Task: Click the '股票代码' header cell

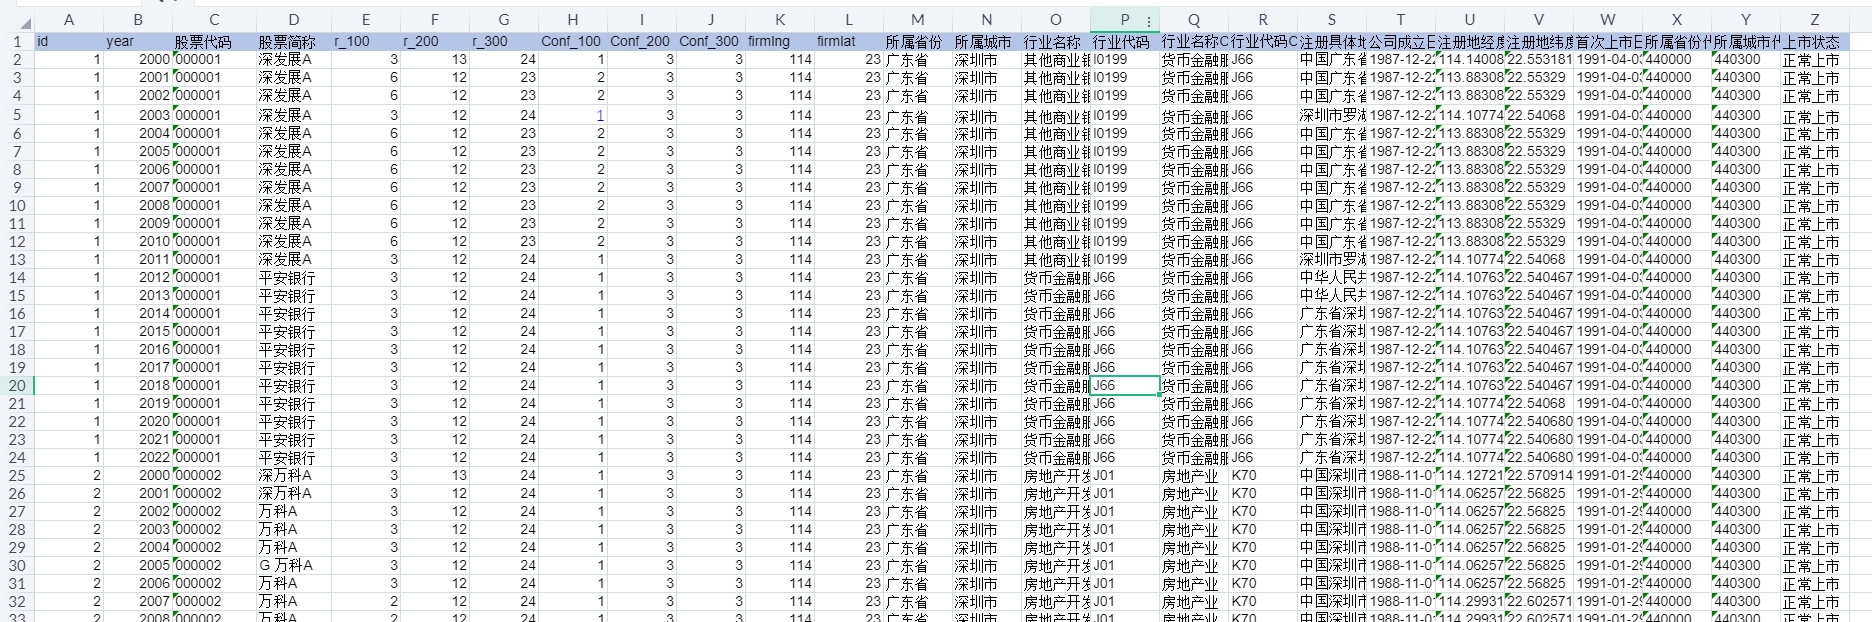Action: coord(214,42)
